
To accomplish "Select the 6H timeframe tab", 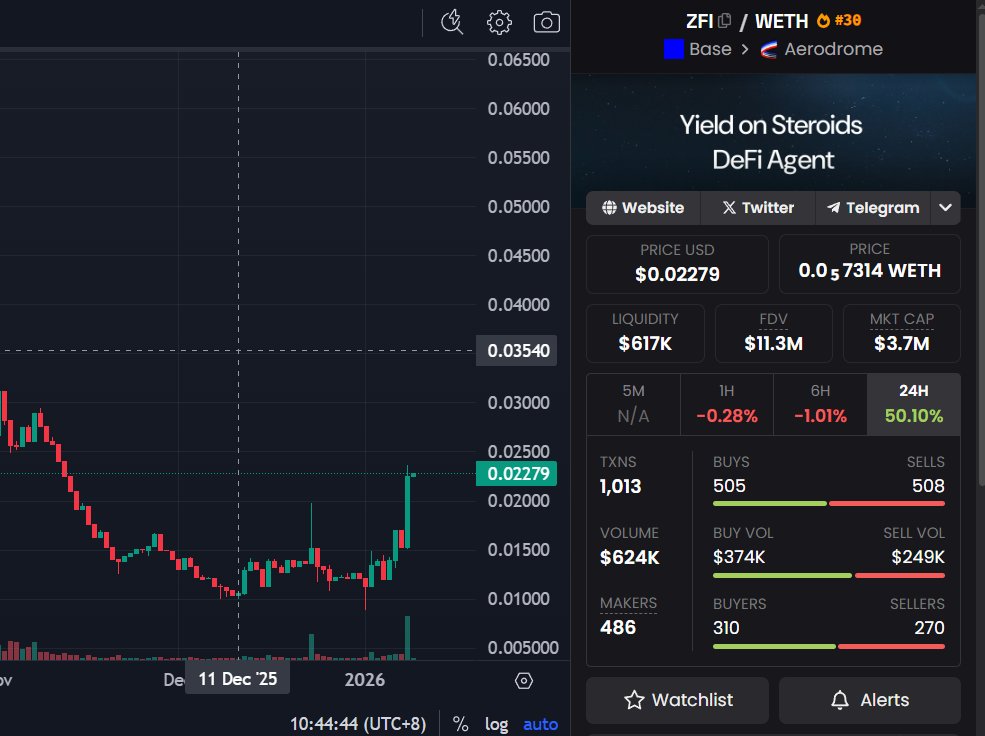I will (x=820, y=404).
